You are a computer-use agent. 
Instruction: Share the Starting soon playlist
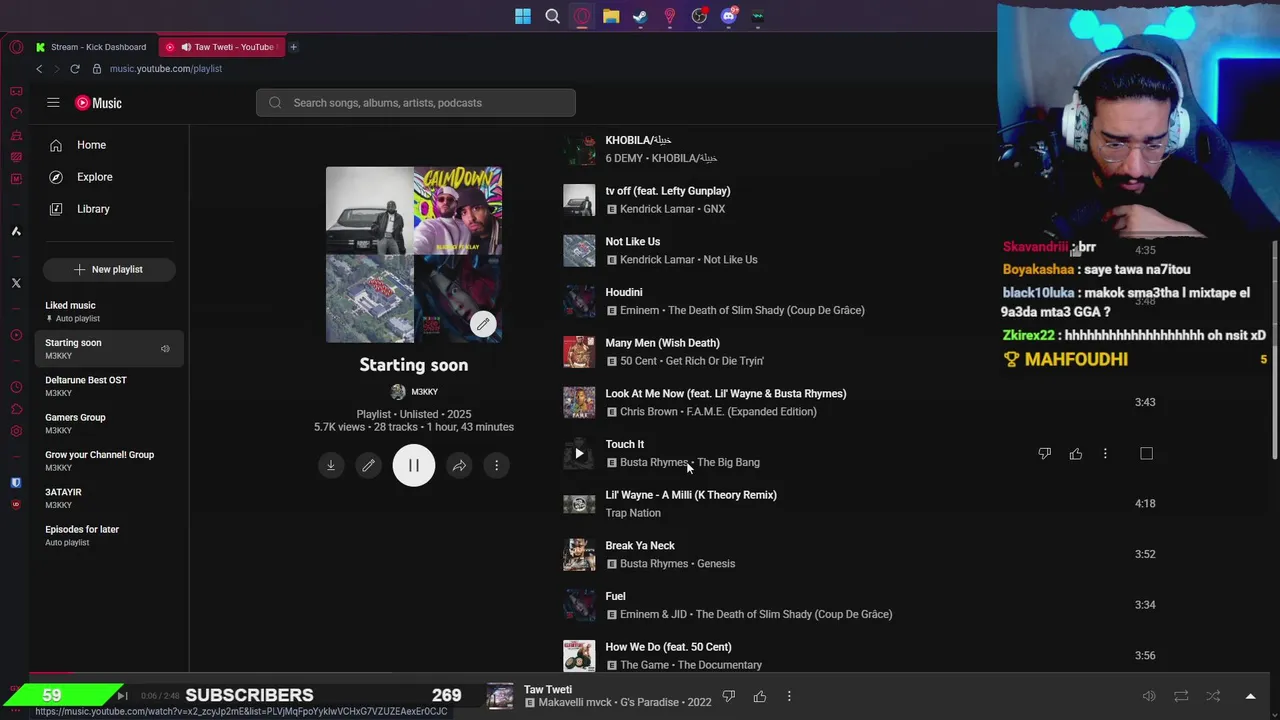459,465
